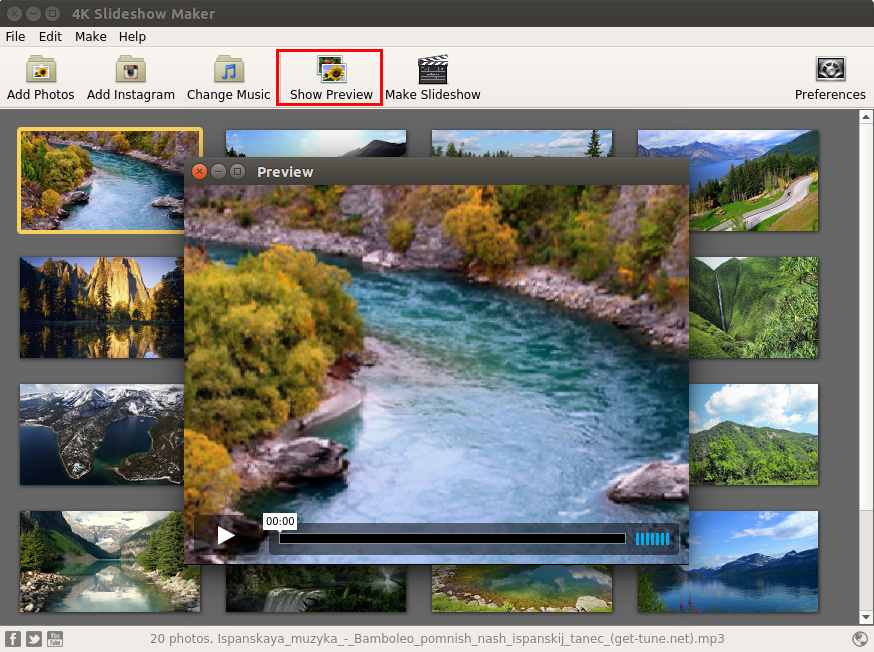The height and width of the screenshot is (652, 874).
Task: Select the green waterfall canyon thumbnail
Action: [754, 307]
